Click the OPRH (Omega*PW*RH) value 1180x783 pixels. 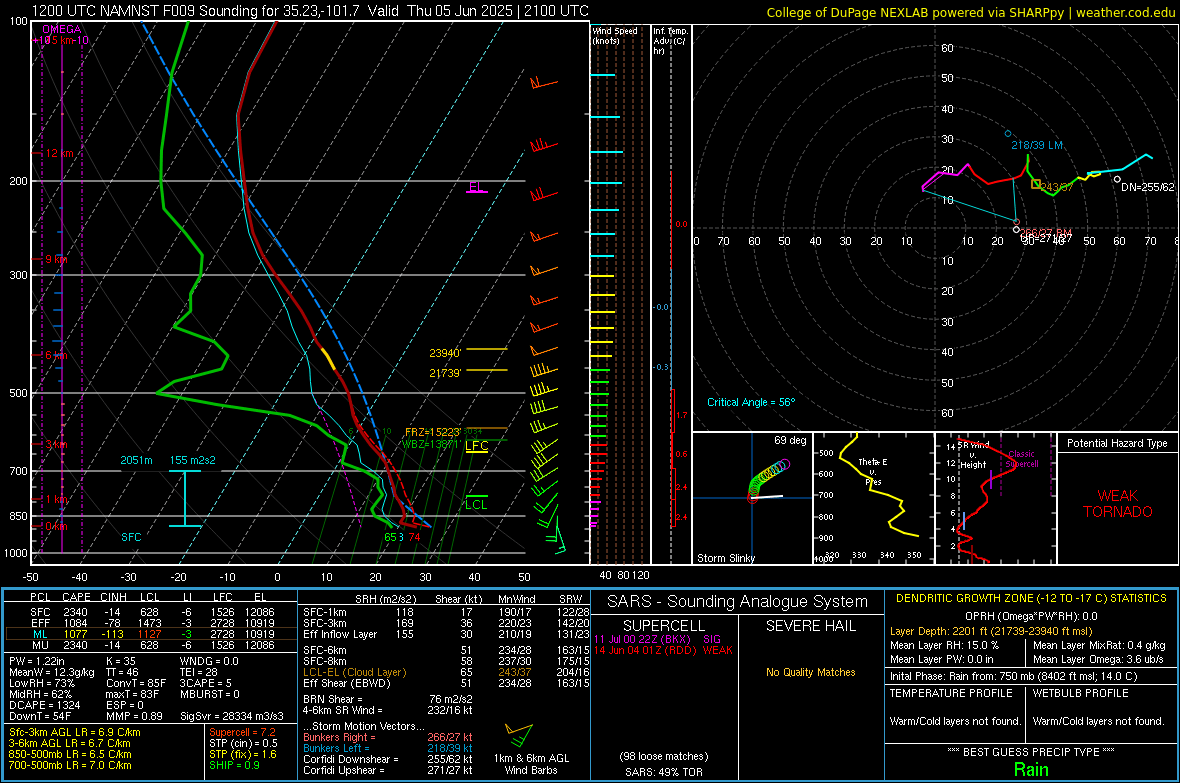[1031, 617]
